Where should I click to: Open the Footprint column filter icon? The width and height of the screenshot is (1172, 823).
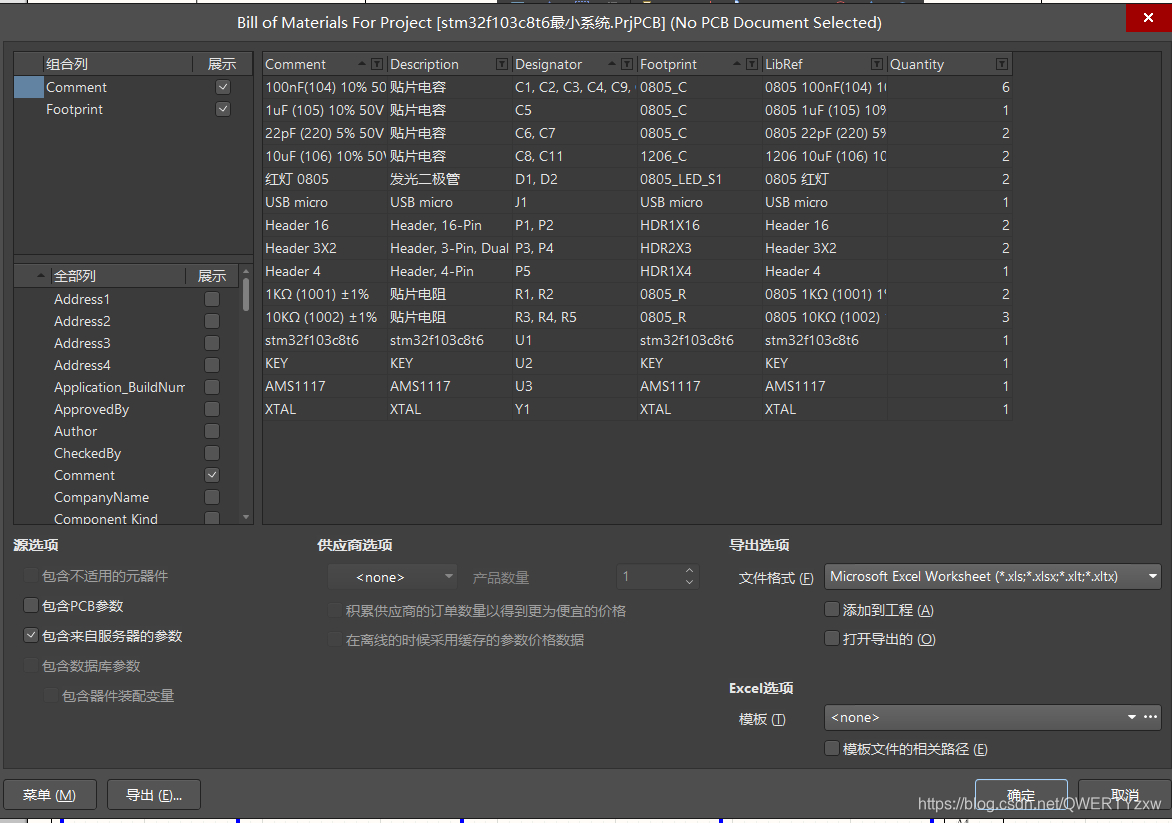[x=752, y=64]
